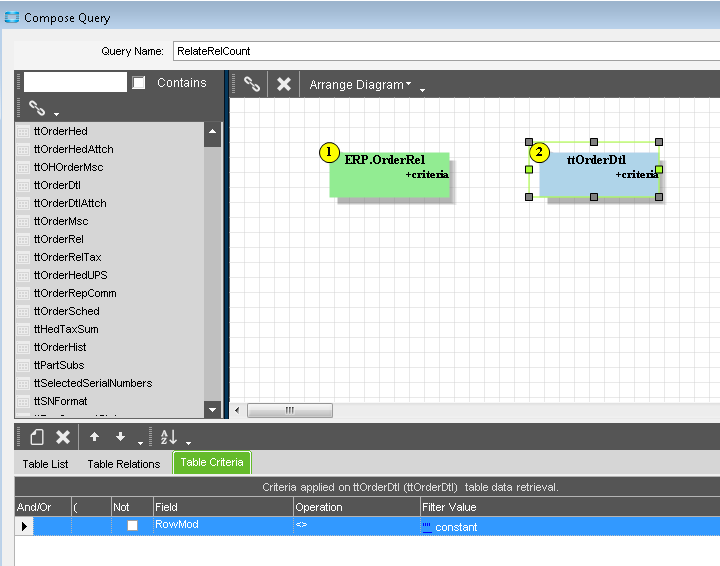Screen dimensions: 720x566
Task: Click the link tables icon in diagram toolbar
Action: coord(252,84)
